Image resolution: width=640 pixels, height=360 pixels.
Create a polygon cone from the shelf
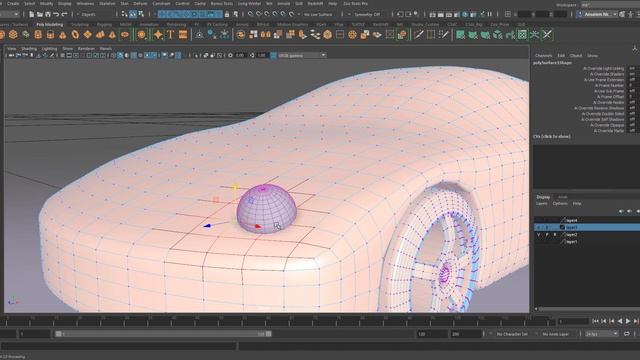(x=62, y=35)
